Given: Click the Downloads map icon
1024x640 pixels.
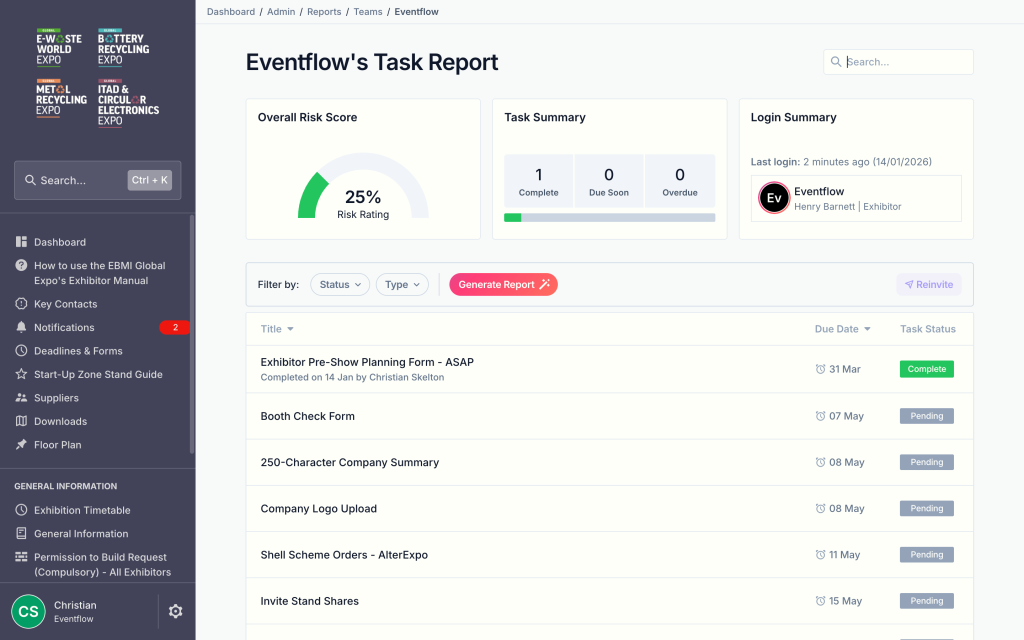Looking at the screenshot, I should [x=22, y=422].
